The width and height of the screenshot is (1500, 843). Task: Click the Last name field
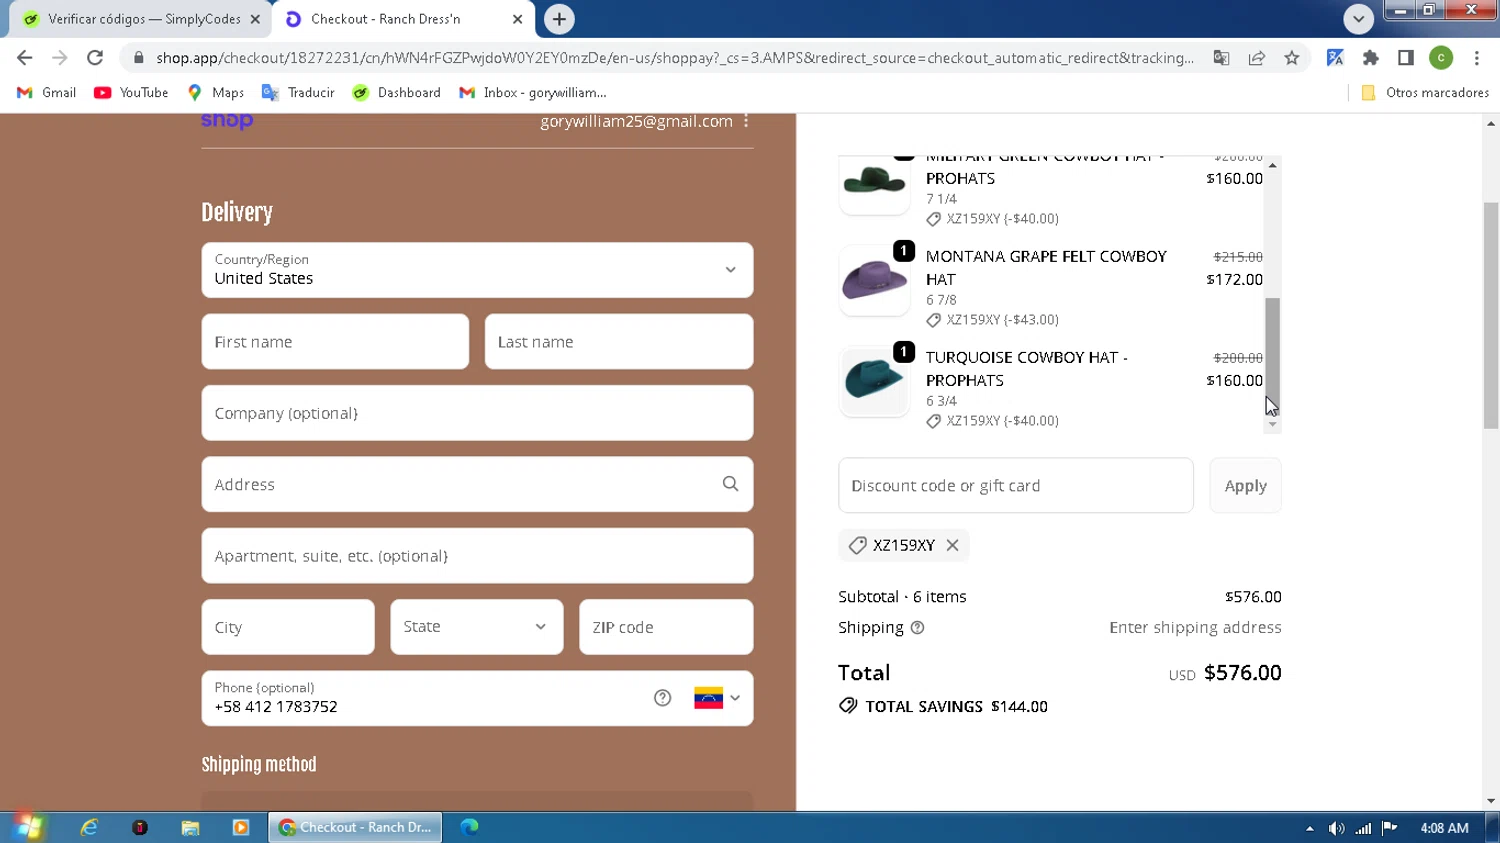(x=619, y=342)
